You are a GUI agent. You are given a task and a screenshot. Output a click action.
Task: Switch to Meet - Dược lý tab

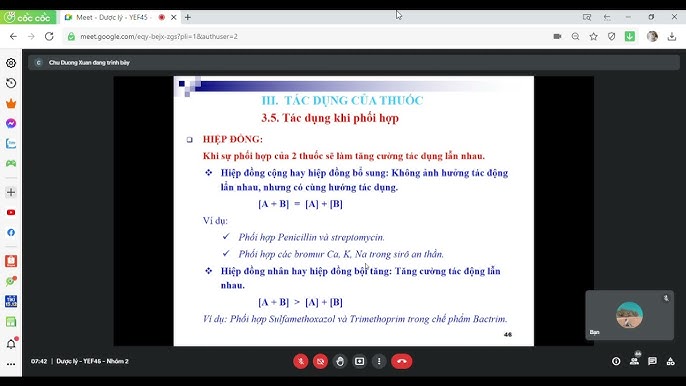(114, 17)
